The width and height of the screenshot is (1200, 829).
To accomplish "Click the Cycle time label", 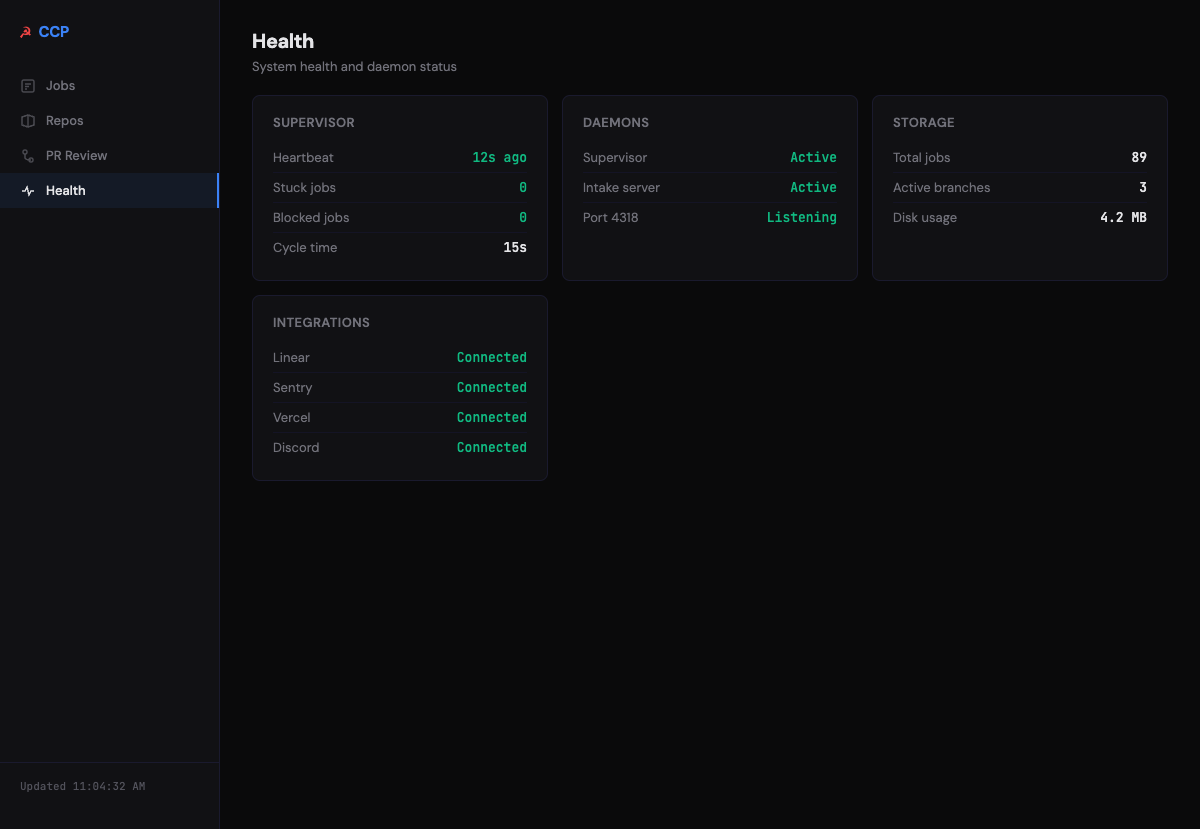I will click(x=305, y=248).
